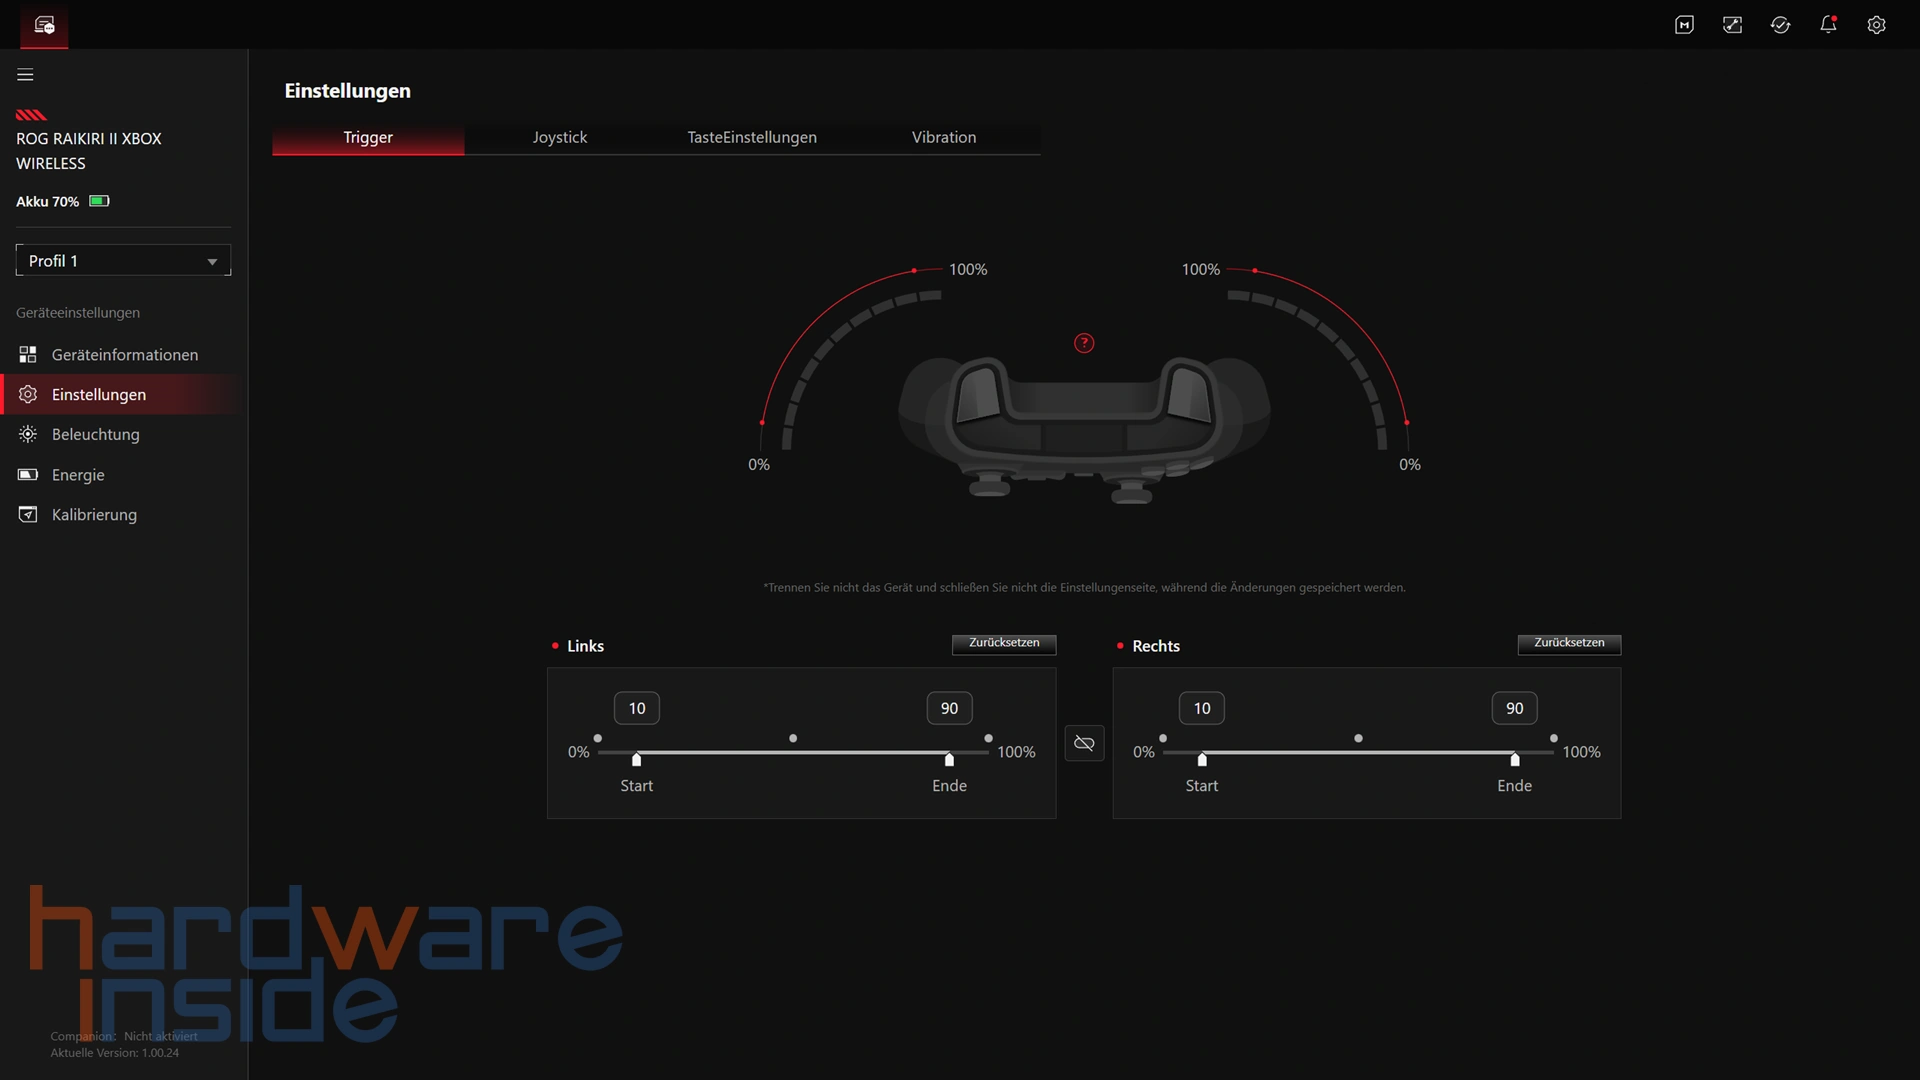
Task: Open the TasteEinstellungen tab
Action: 751,137
